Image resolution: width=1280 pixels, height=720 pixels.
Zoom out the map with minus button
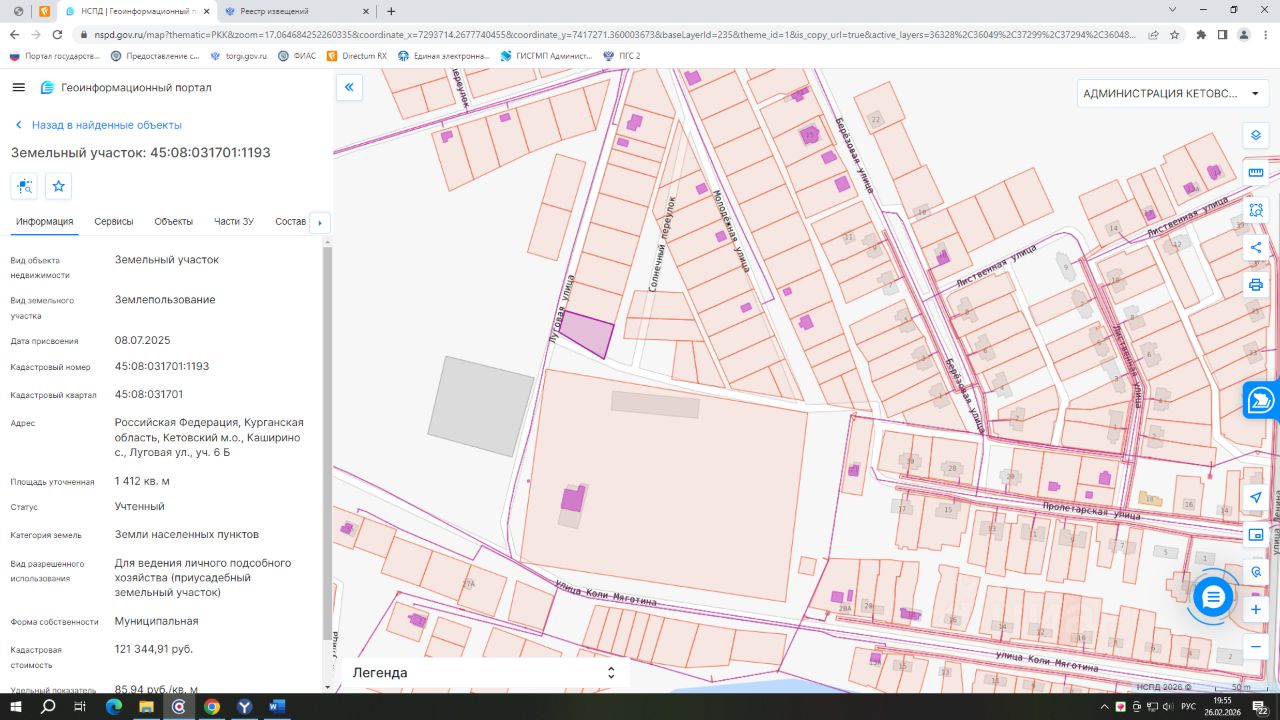point(1256,647)
